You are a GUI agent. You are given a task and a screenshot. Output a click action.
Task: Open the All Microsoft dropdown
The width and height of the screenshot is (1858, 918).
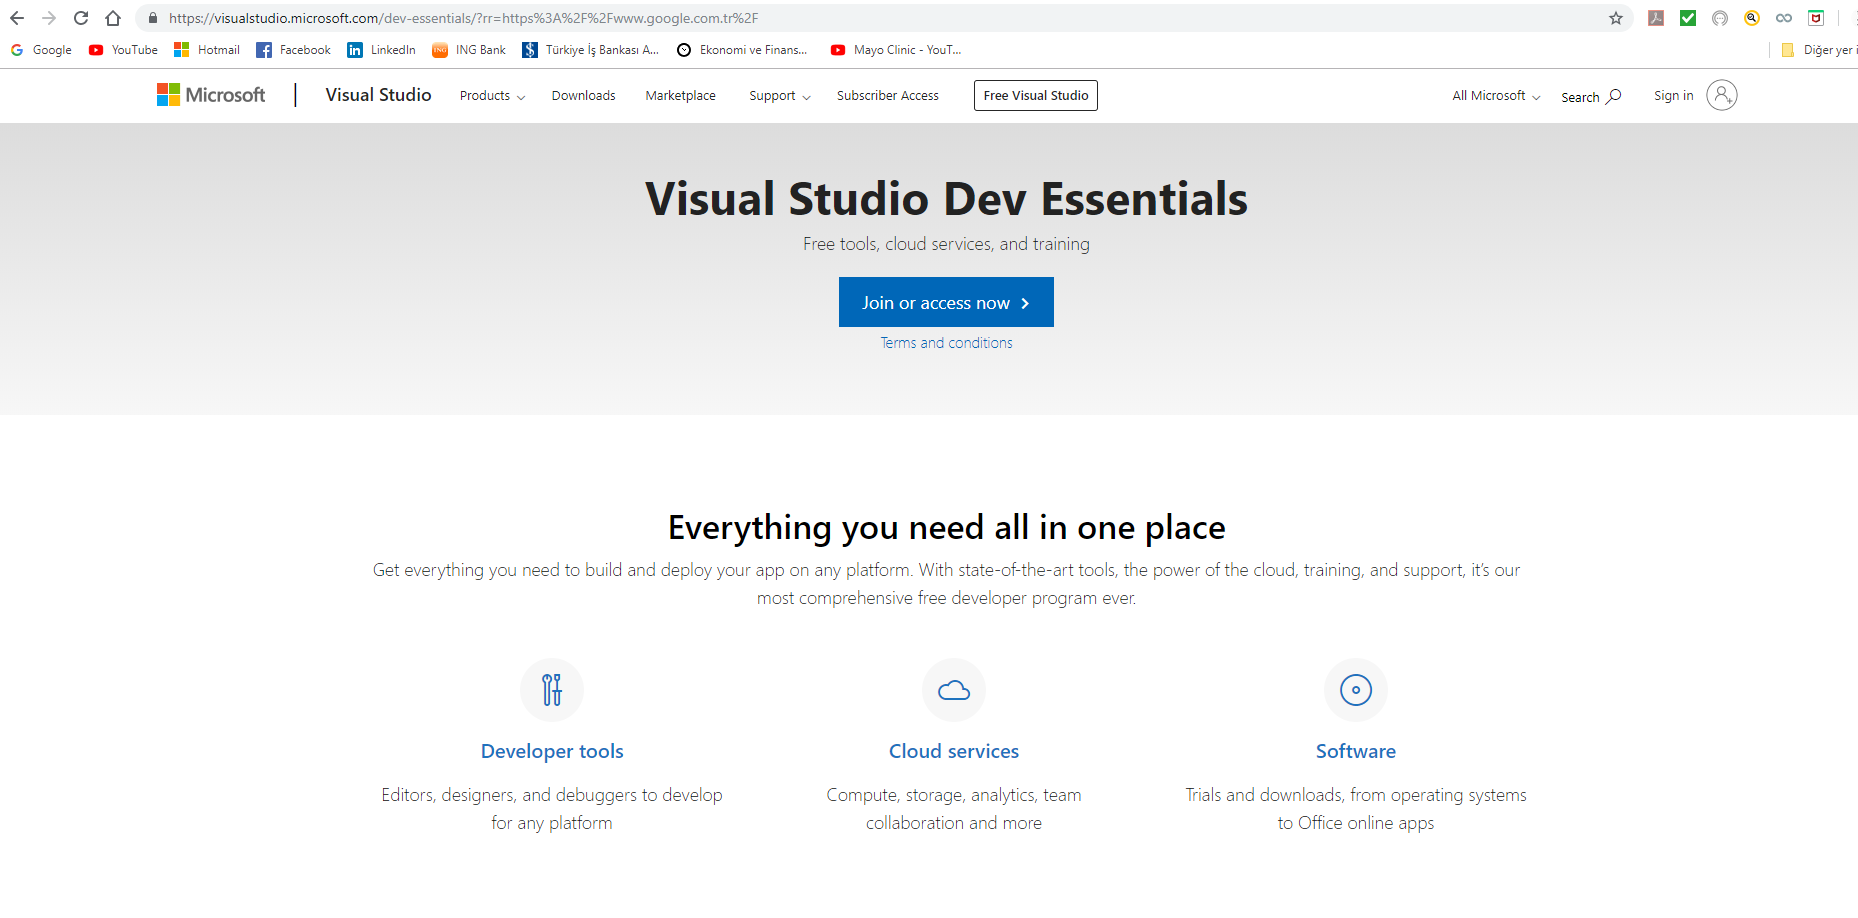pyautogui.click(x=1495, y=96)
